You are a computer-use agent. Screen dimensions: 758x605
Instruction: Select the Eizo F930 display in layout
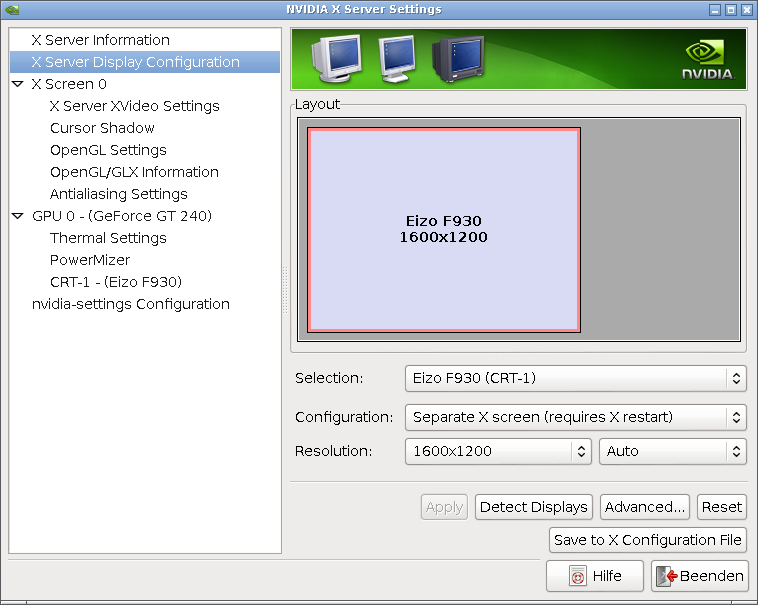tap(444, 230)
